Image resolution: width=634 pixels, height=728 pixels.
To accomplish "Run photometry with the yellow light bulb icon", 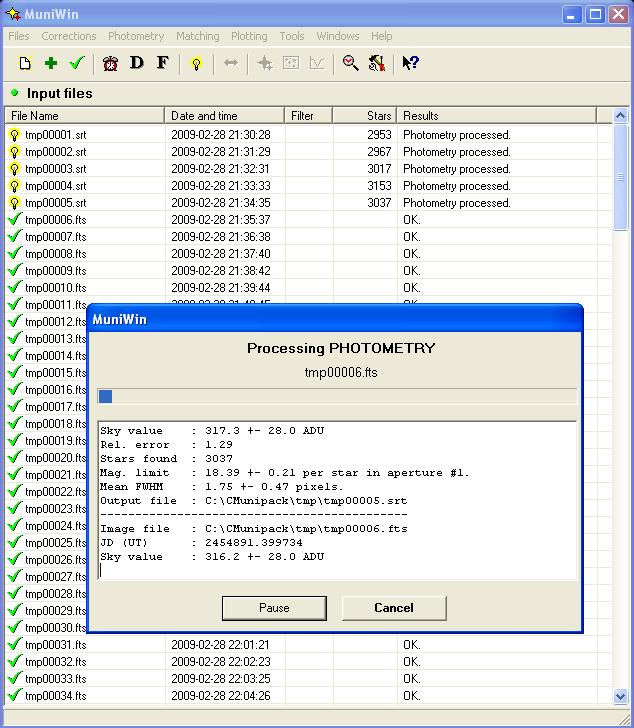I will (196, 63).
